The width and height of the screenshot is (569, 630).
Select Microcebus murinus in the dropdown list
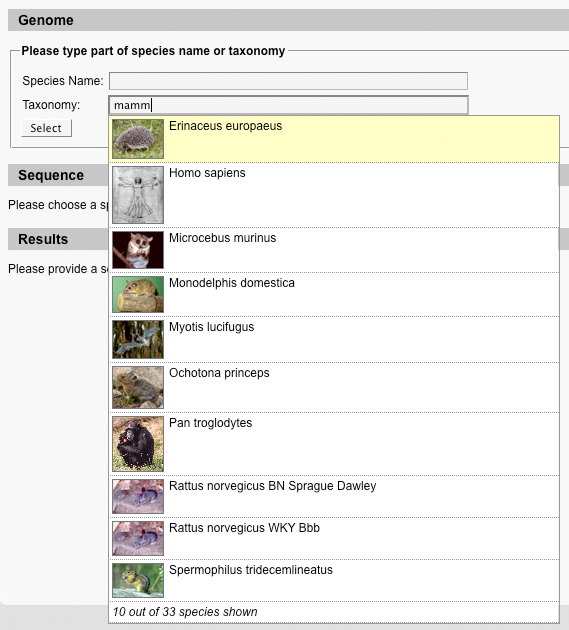click(334, 250)
